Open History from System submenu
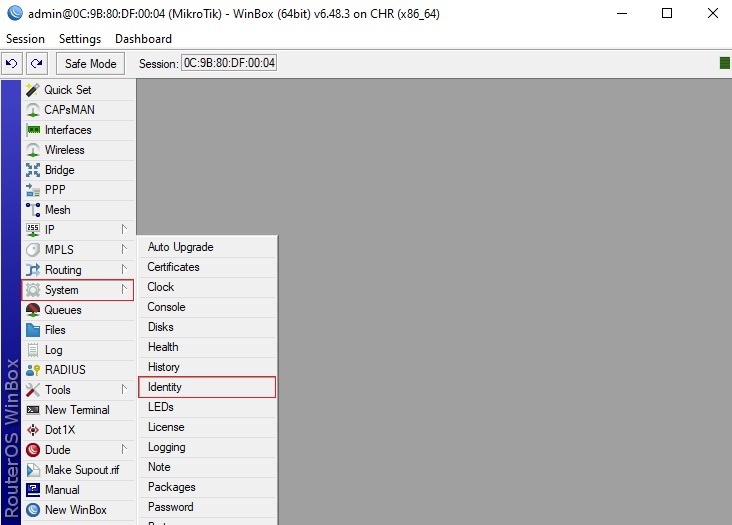Viewport: 732px width, 525px height. coord(207,367)
